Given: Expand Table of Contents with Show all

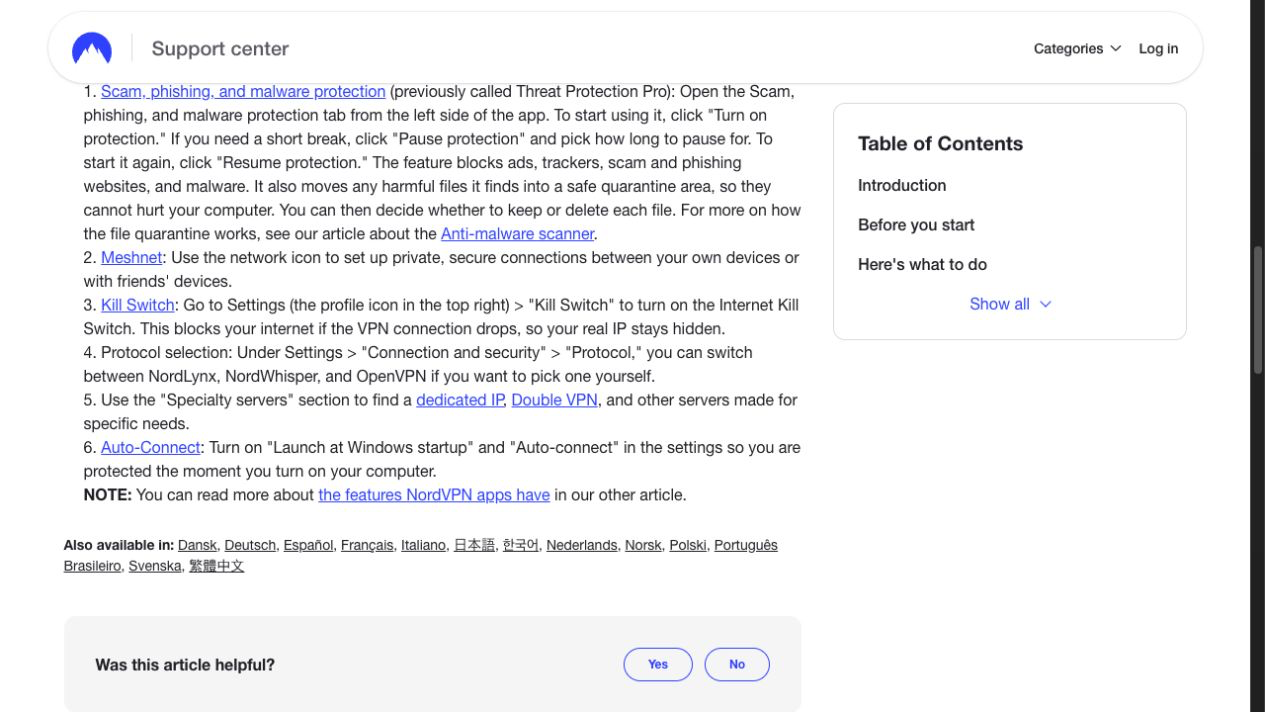Looking at the screenshot, I should coord(1010,304).
